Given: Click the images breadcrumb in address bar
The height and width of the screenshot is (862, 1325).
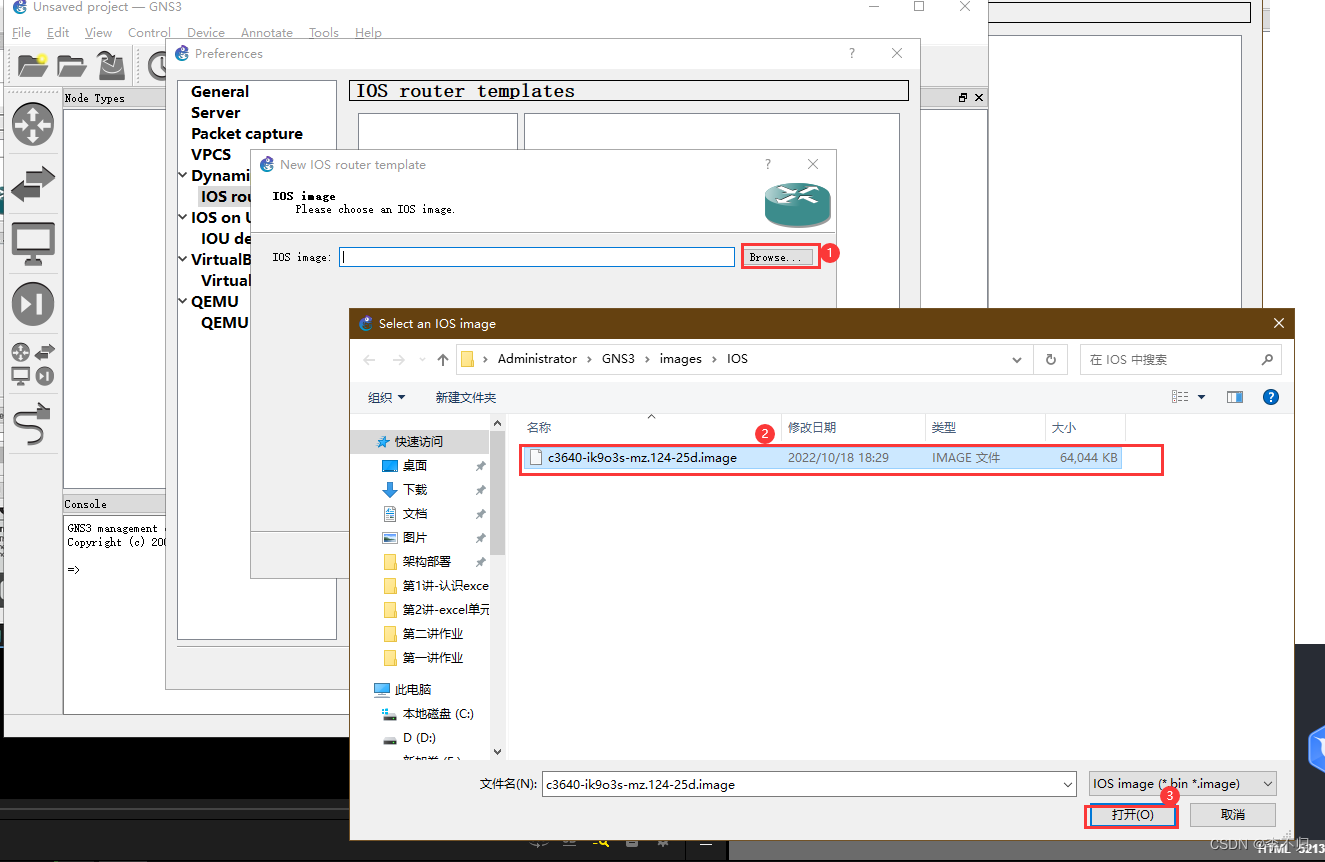Looking at the screenshot, I should [x=680, y=359].
